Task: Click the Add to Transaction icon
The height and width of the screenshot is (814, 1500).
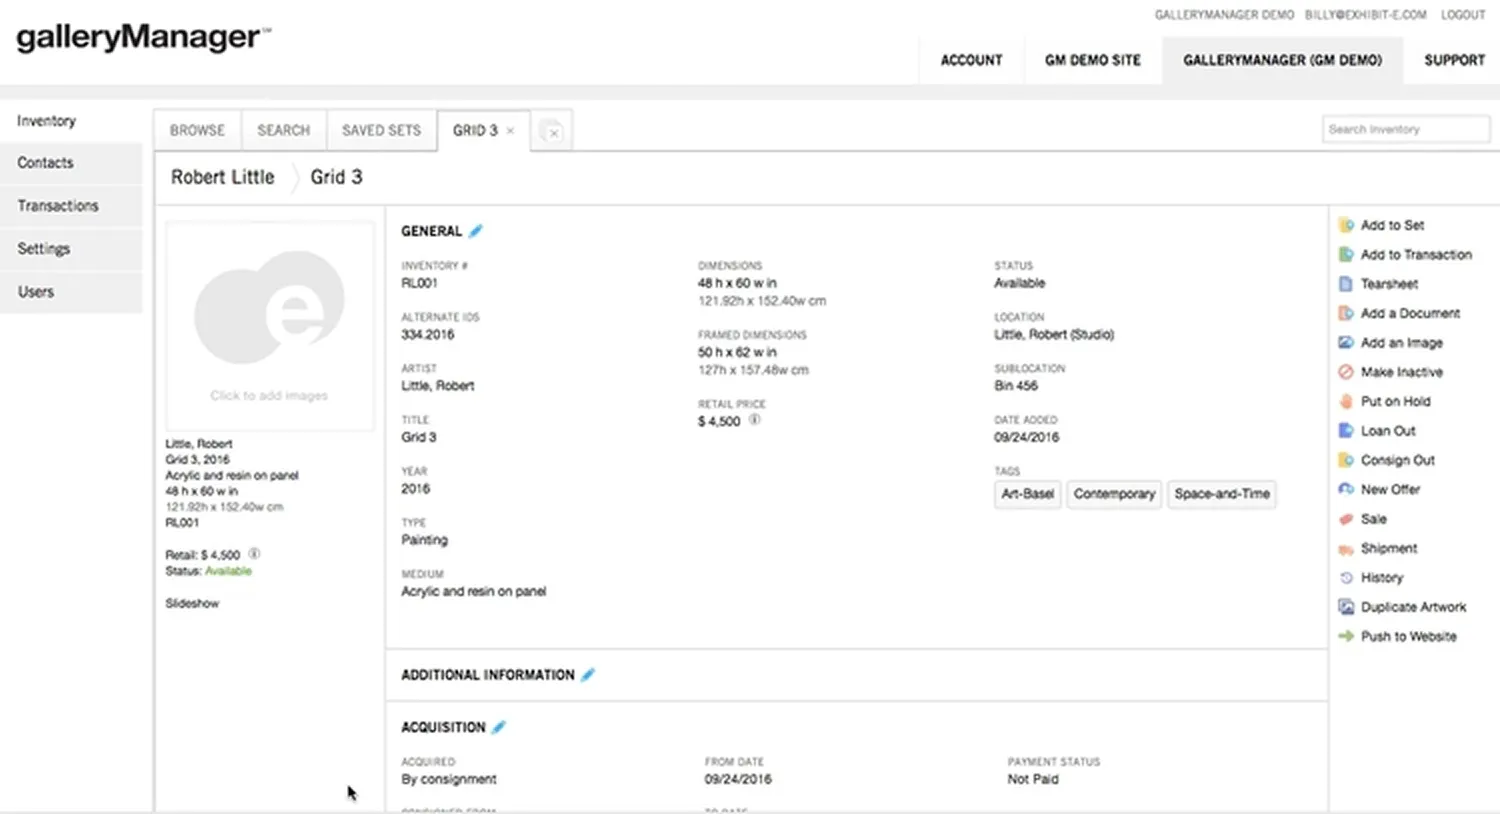Action: 1346,255
